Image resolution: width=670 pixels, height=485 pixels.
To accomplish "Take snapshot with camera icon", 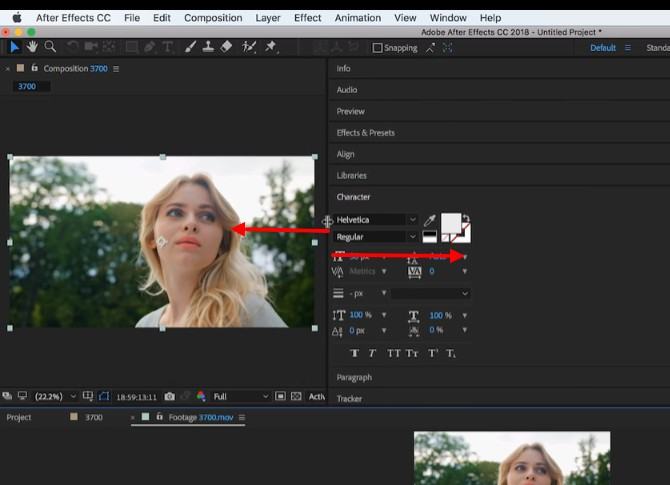I will (170, 397).
